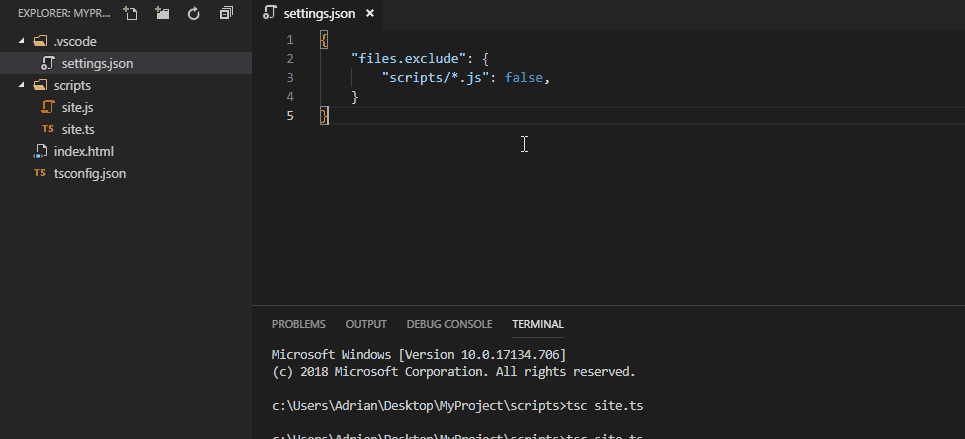The height and width of the screenshot is (439, 965).
Task: Click the opening brace on line 1
Action: (x=324, y=40)
